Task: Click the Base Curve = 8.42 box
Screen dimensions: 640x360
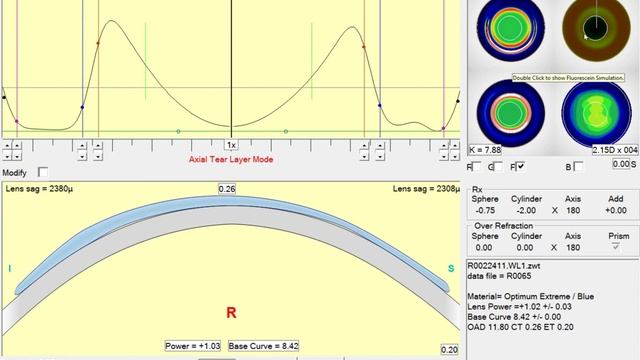Action: (263, 346)
